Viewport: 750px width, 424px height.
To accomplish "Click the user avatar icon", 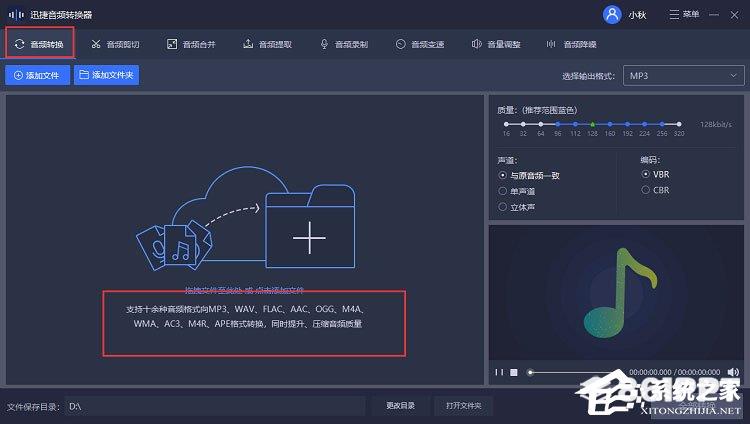I will tap(612, 14).
